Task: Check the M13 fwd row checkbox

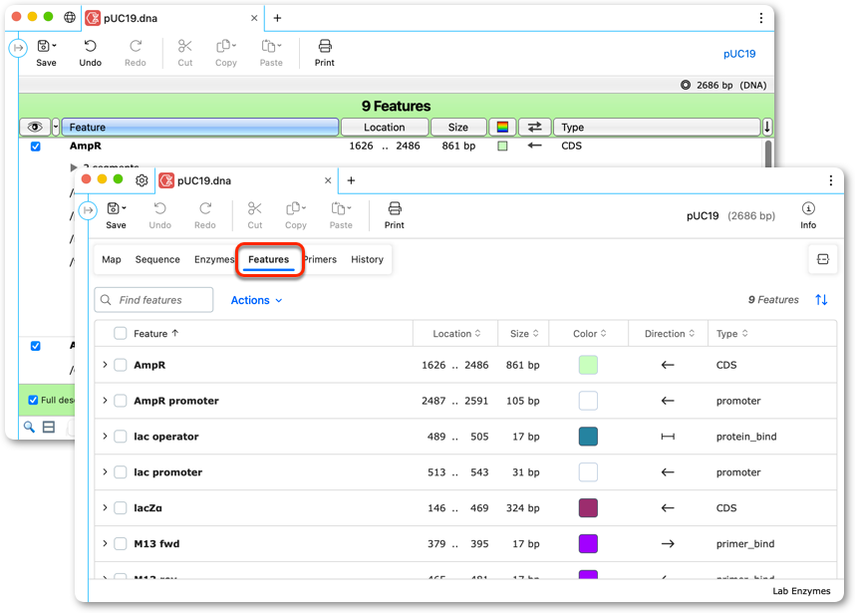Action: pos(120,544)
